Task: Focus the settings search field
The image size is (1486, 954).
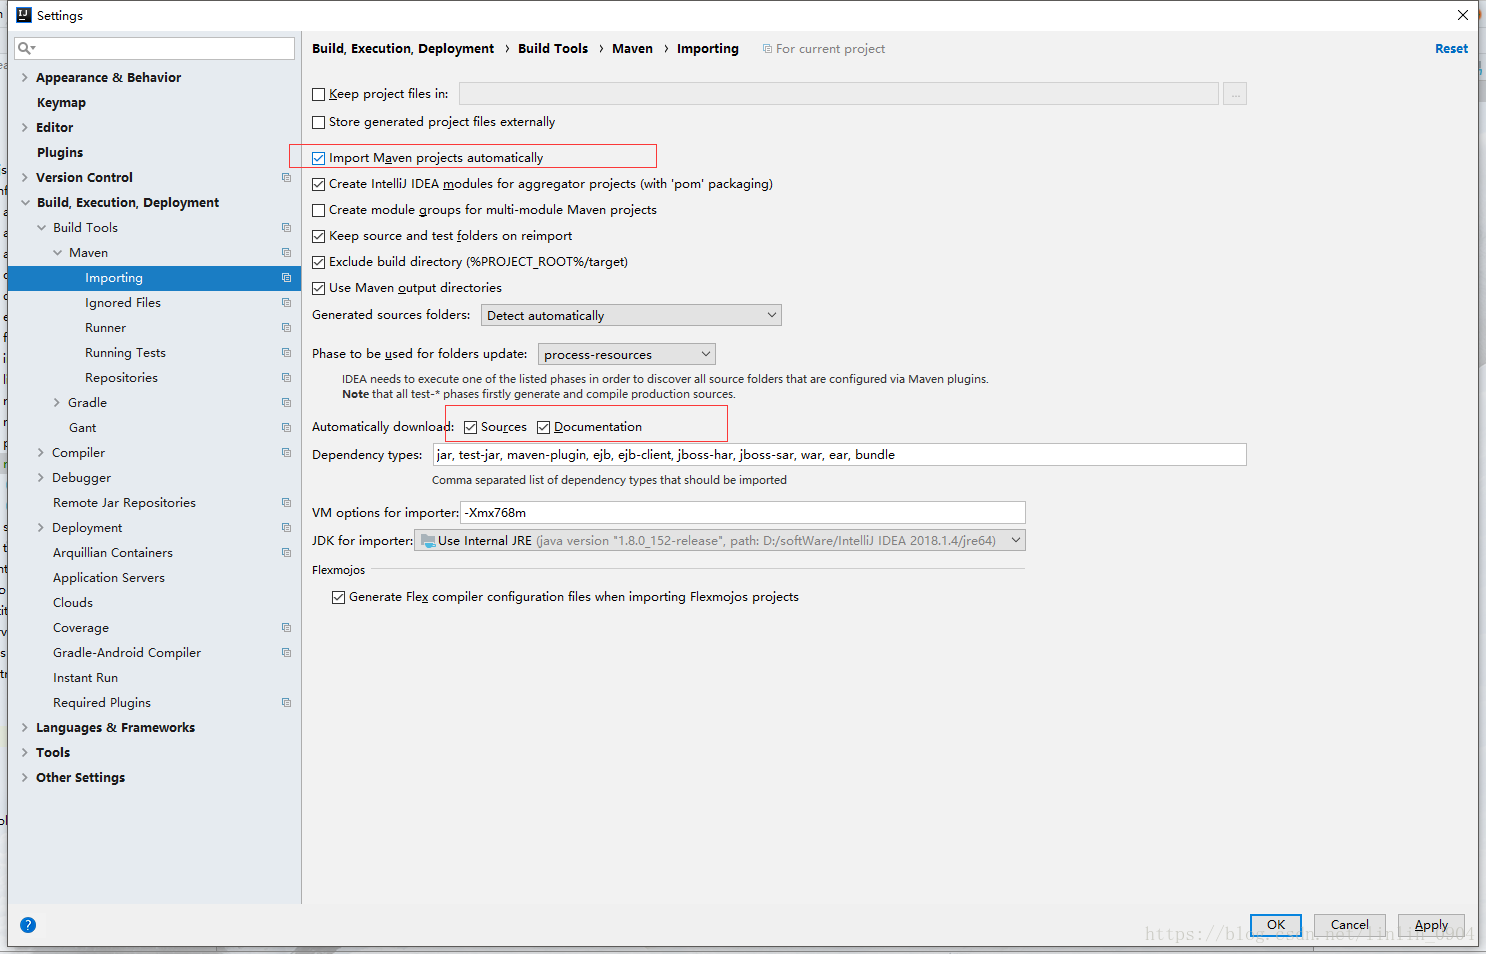Action: click(155, 48)
